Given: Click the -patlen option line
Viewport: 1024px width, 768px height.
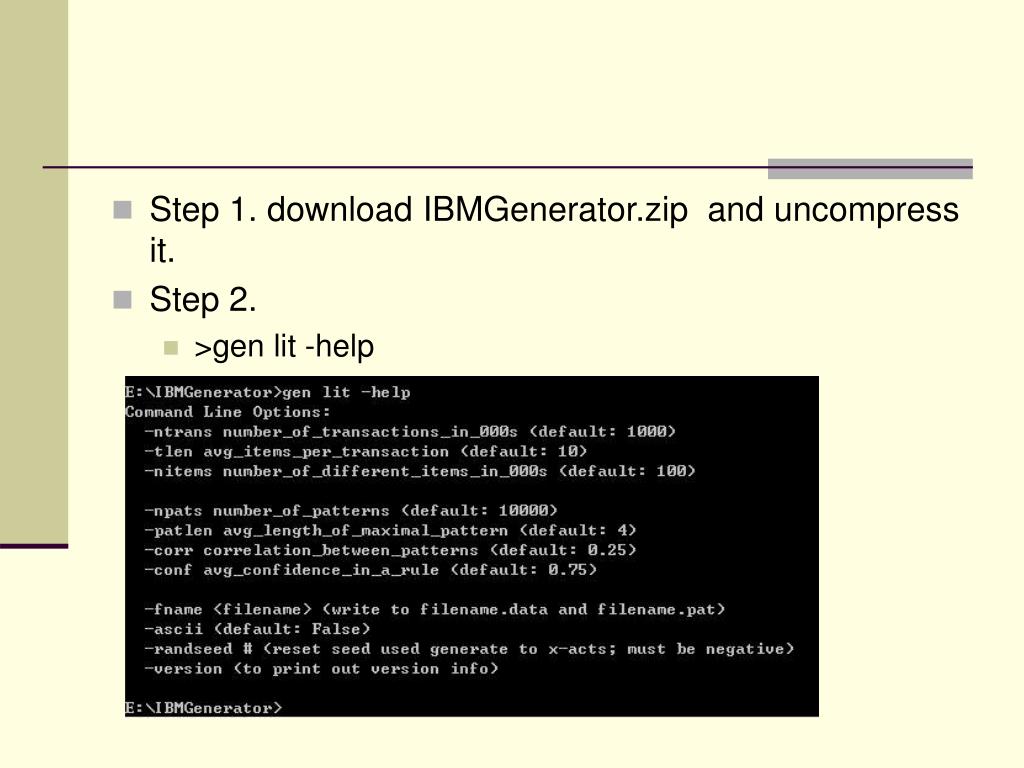Looking at the screenshot, I should [390, 530].
